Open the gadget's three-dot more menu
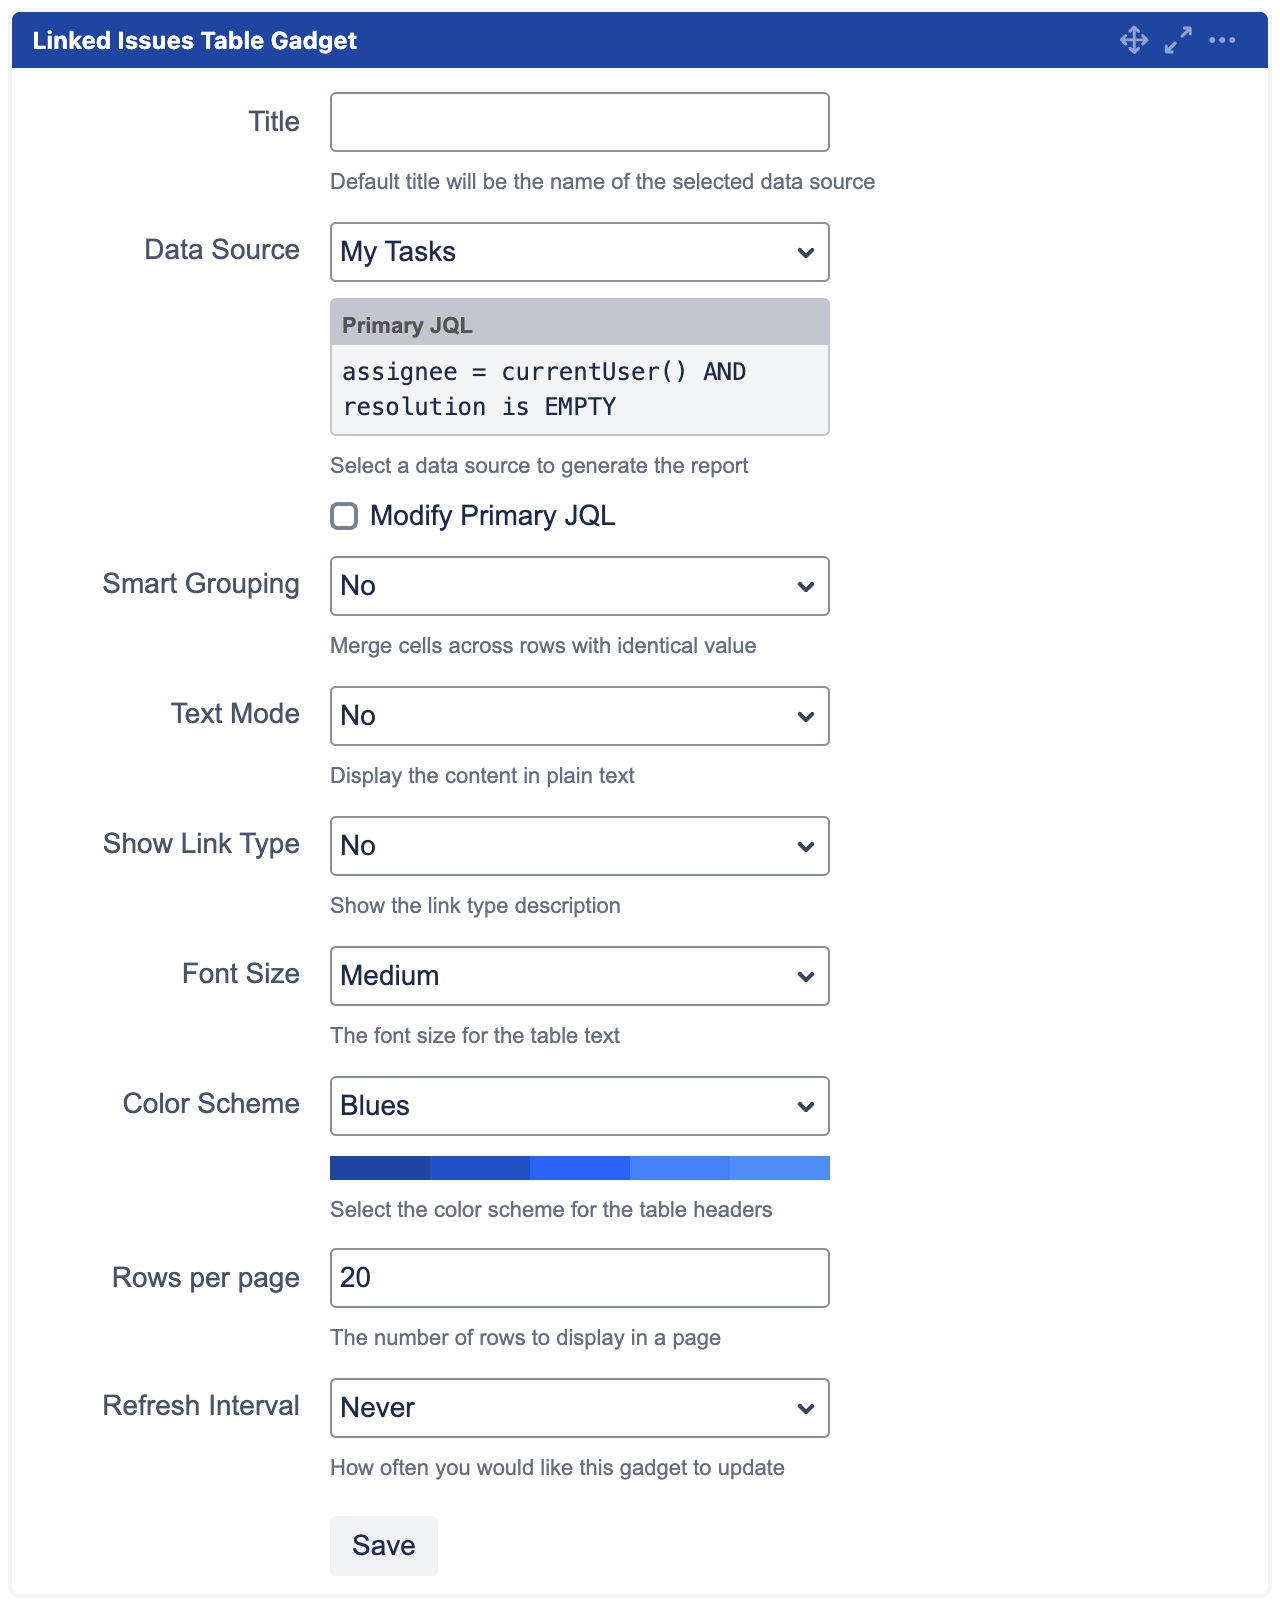 tap(1222, 40)
